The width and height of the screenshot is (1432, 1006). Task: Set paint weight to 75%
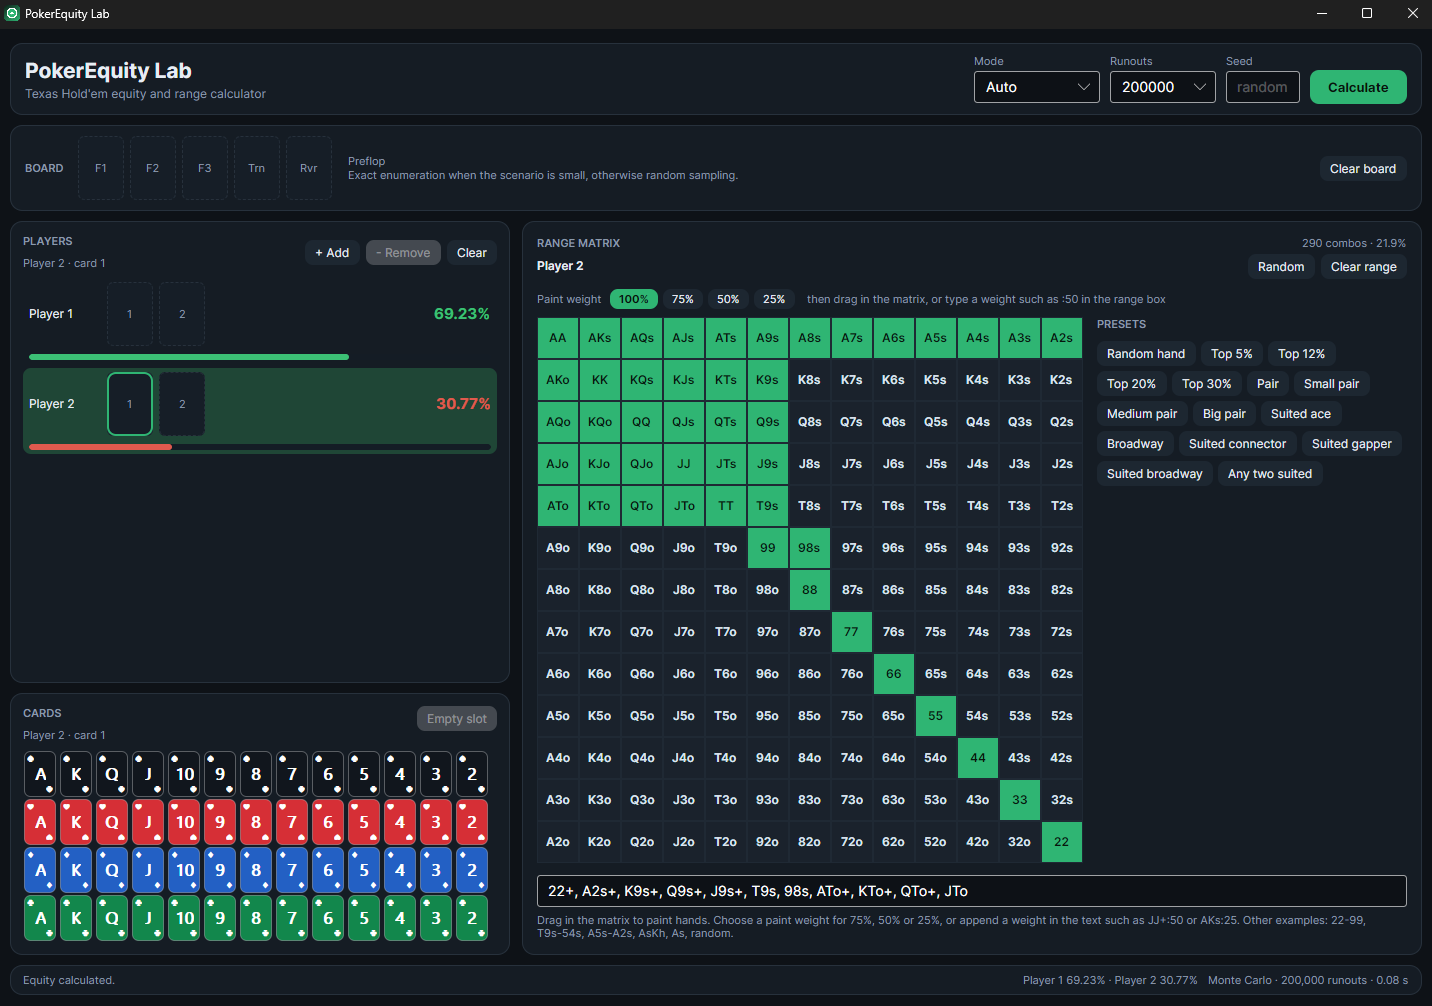click(x=683, y=299)
